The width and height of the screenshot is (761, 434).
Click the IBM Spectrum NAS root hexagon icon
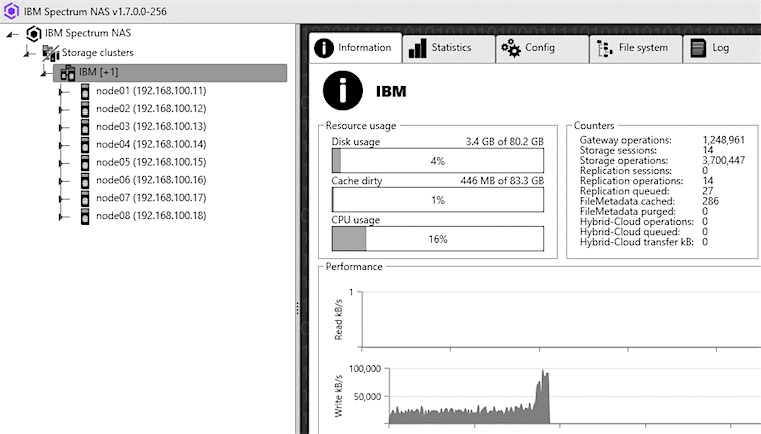point(33,32)
